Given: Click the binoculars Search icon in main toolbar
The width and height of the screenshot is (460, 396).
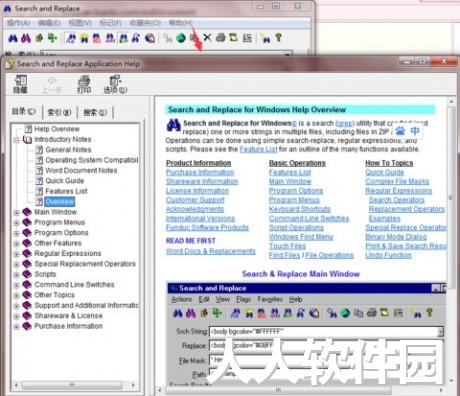Looking at the screenshot, I should pyautogui.click(x=13, y=38).
